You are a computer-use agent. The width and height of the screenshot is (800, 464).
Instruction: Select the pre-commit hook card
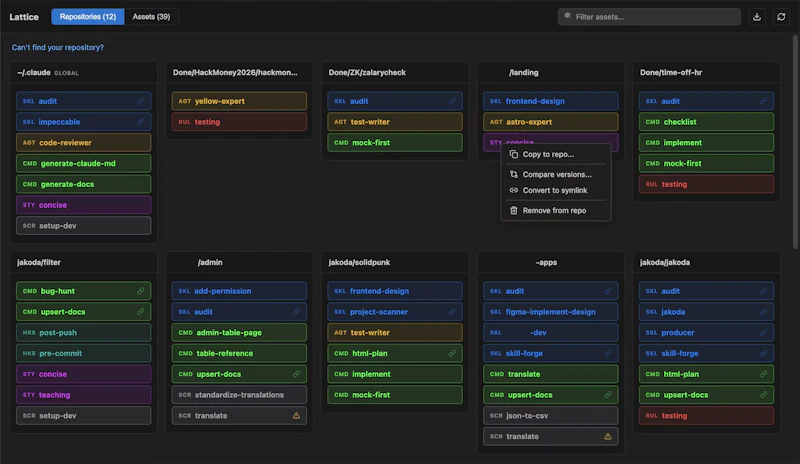84,353
